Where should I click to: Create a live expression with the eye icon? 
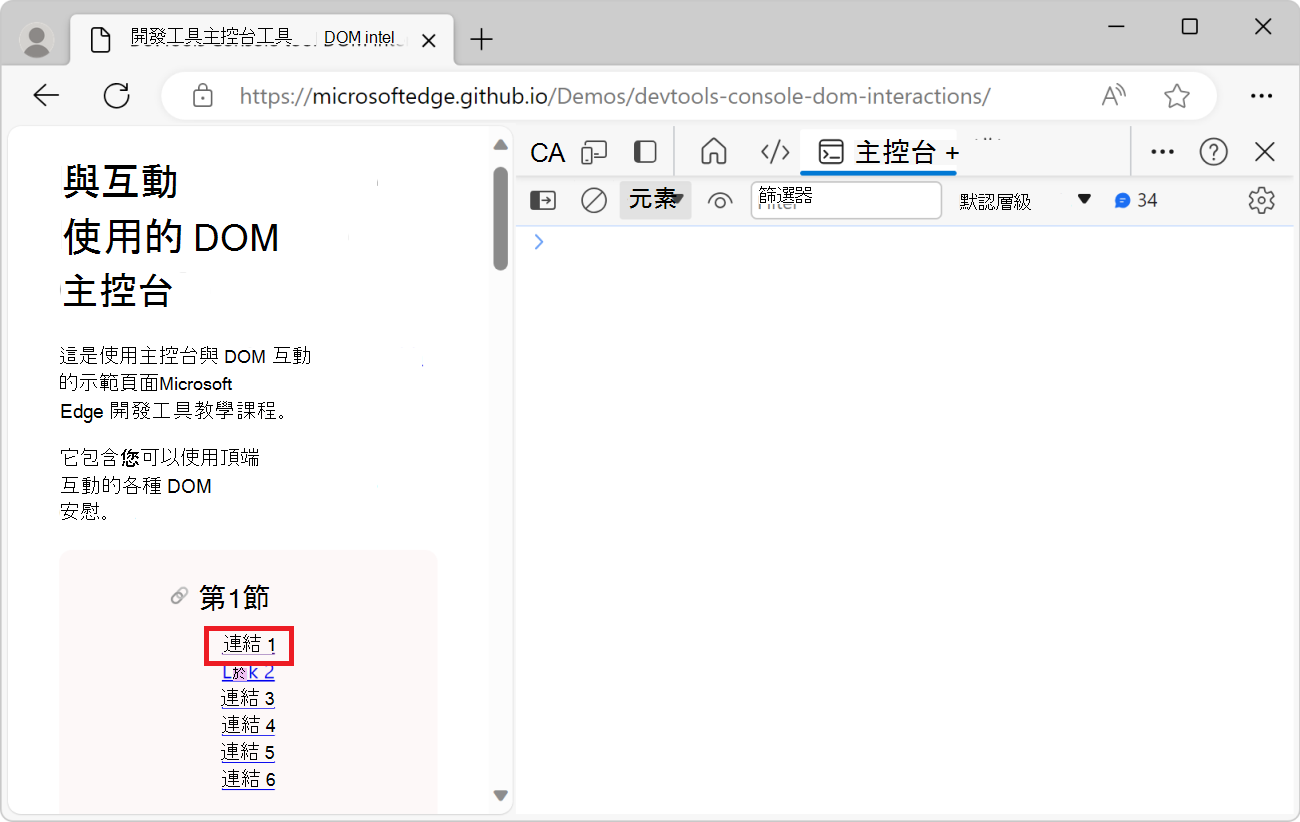[719, 201]
